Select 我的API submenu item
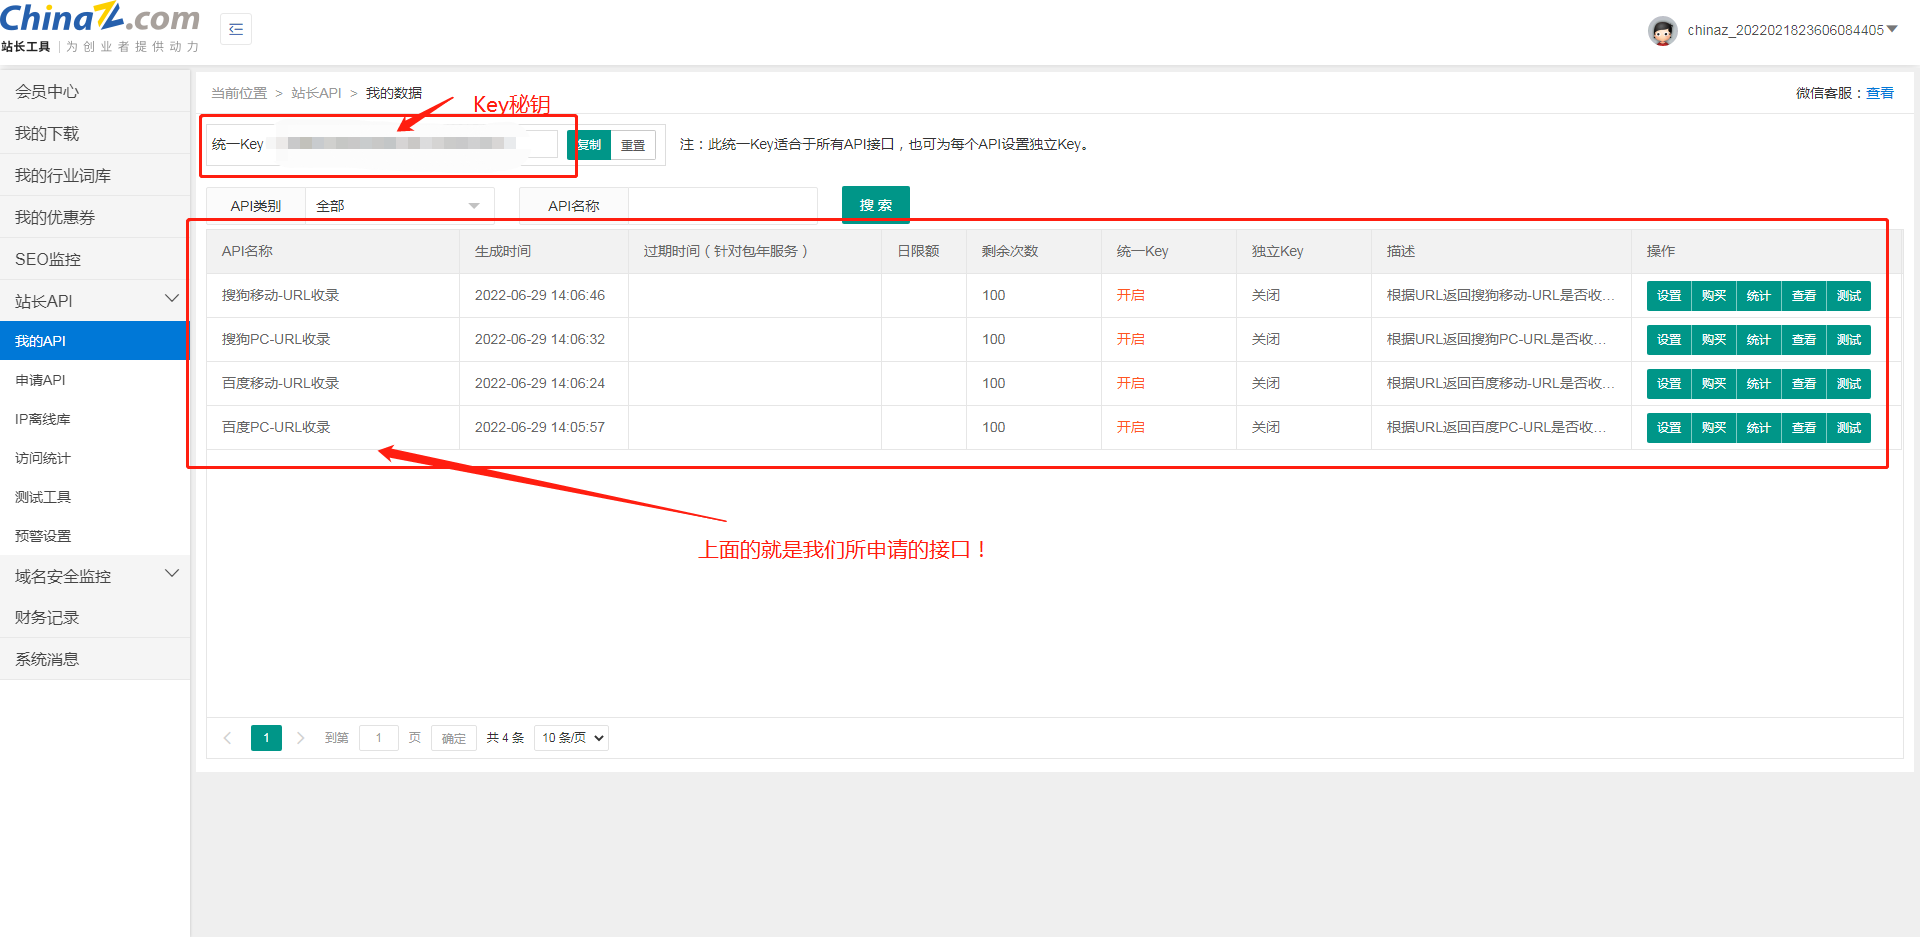 [x=95, y=341]
